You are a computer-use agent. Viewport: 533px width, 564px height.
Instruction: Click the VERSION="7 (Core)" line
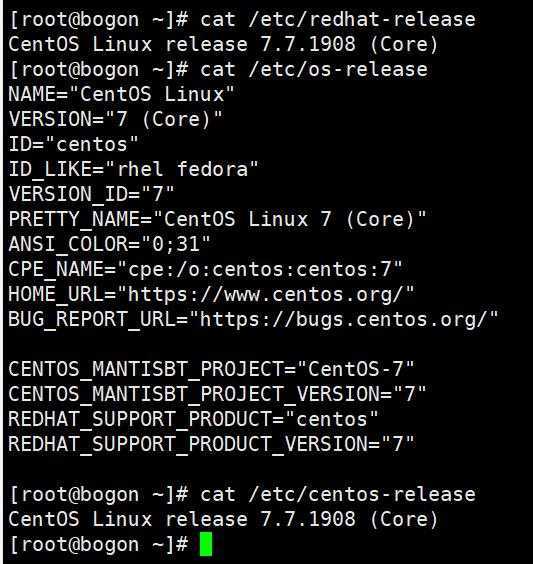115,119
